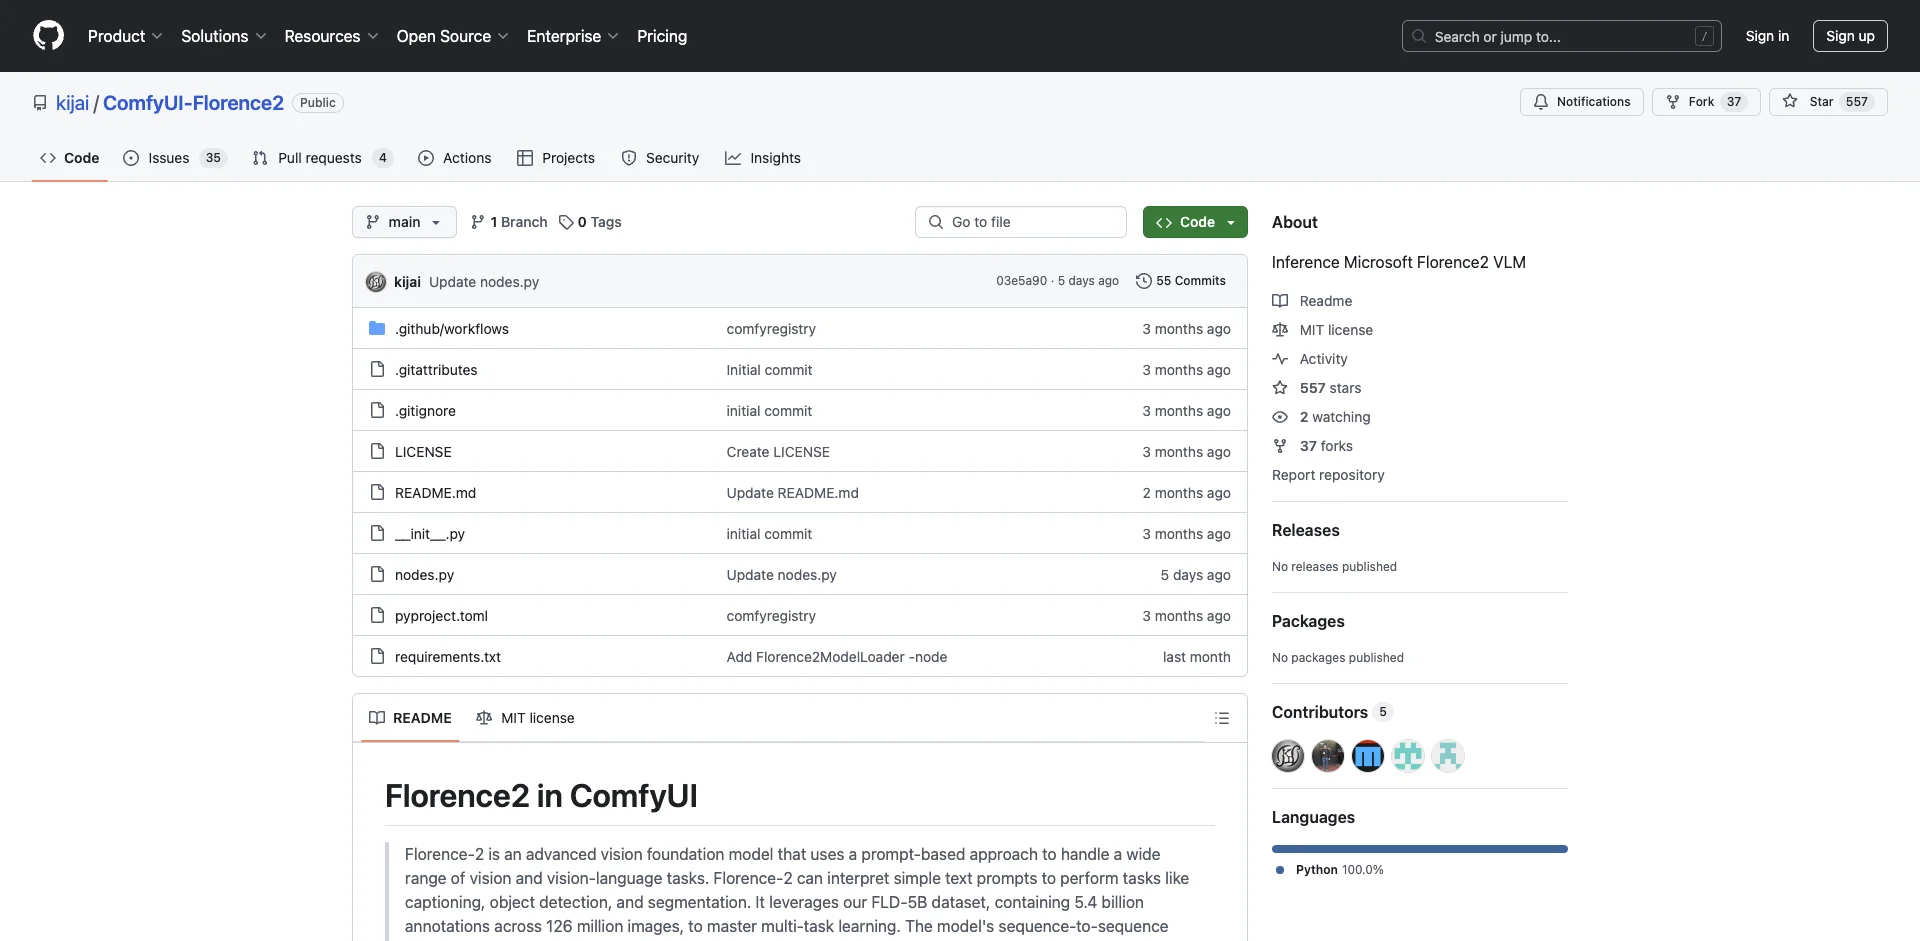Open the README.md file
1920x941 pixels.
click(435, 493)
